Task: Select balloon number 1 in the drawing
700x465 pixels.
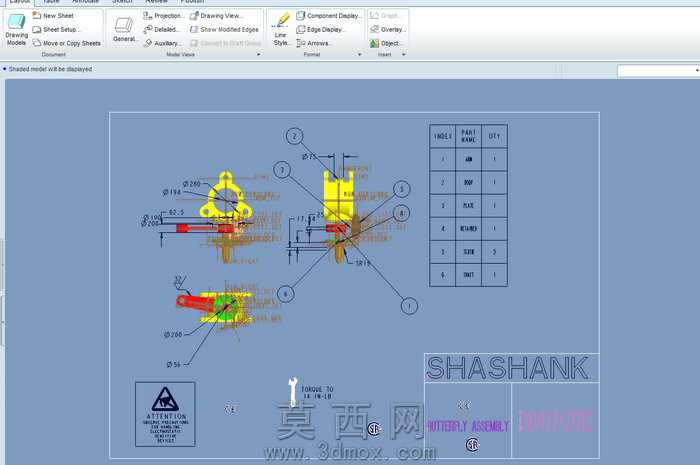Action: point(409,306)
